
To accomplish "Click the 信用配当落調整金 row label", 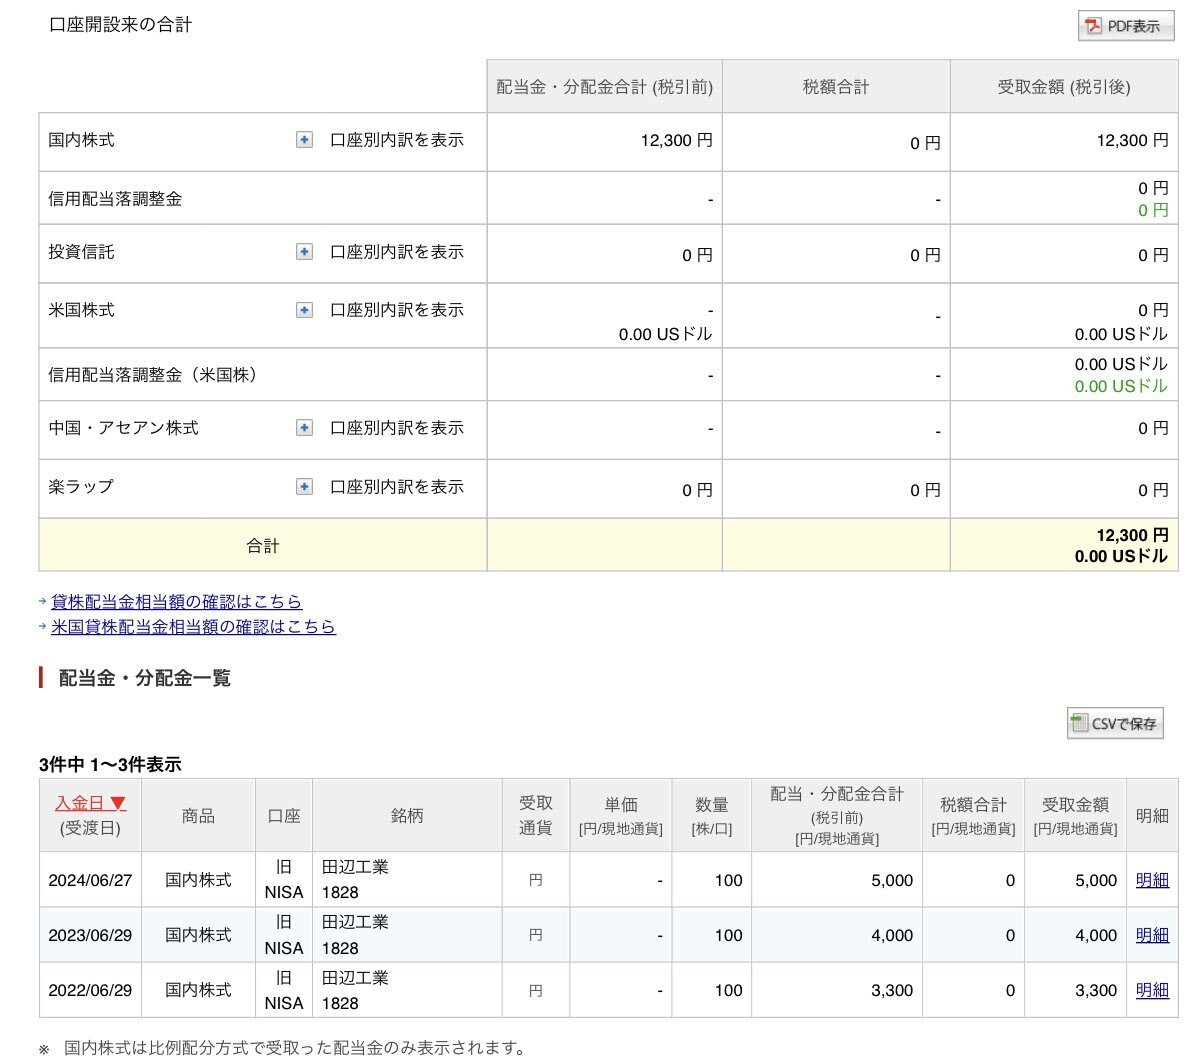I will click(x=115, y=199).
